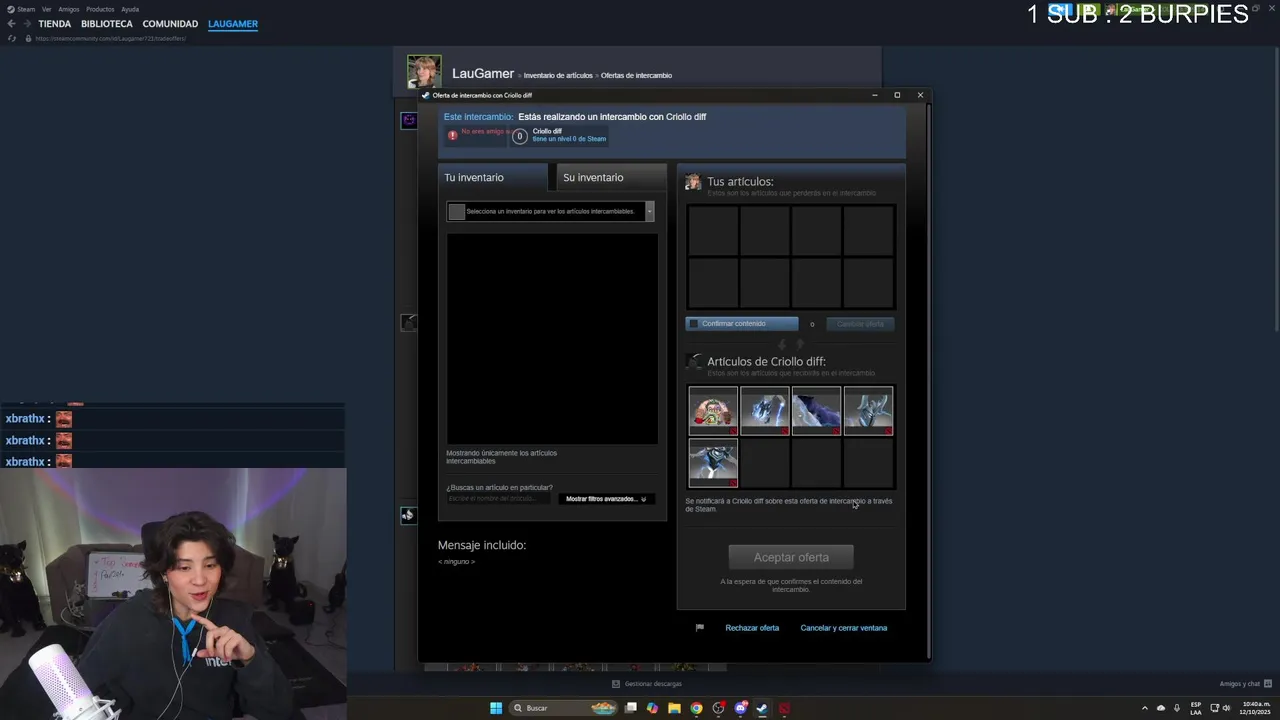Switch to Tu inventario tab
1280x720 pixels.
(x=493, y=177)
